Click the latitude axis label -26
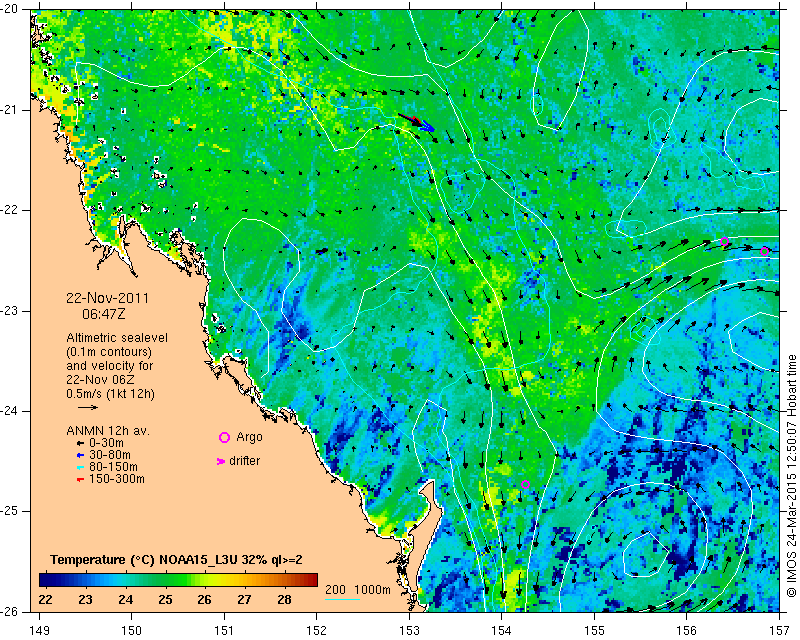 (9, 611)
